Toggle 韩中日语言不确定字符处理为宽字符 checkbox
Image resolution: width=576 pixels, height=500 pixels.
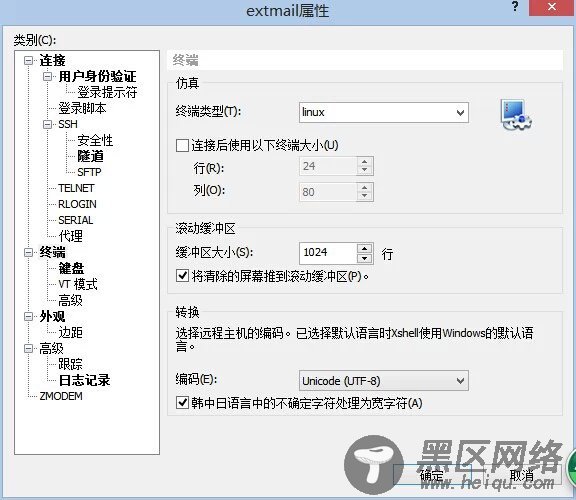coord(182,403)
